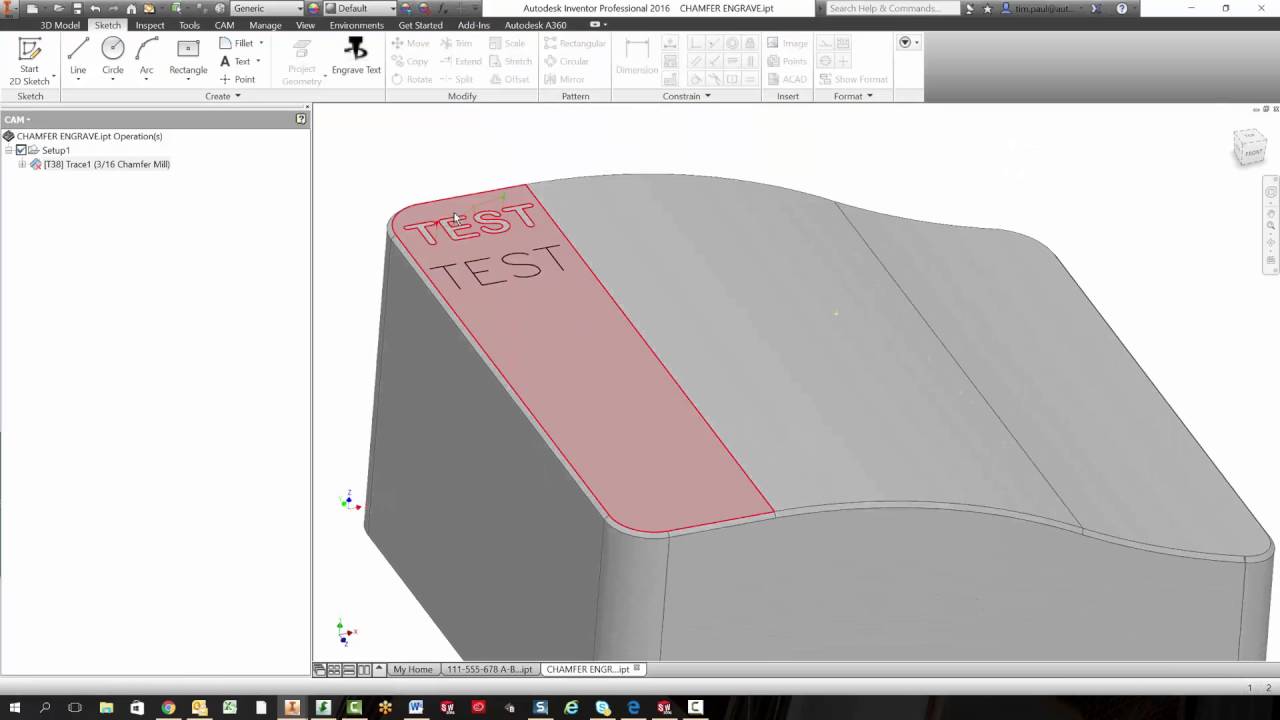1280x720 pixels.
Task: Select CHAMFER ENGRAVE.ipt Operation(s) root node
Action: (89, 136)
